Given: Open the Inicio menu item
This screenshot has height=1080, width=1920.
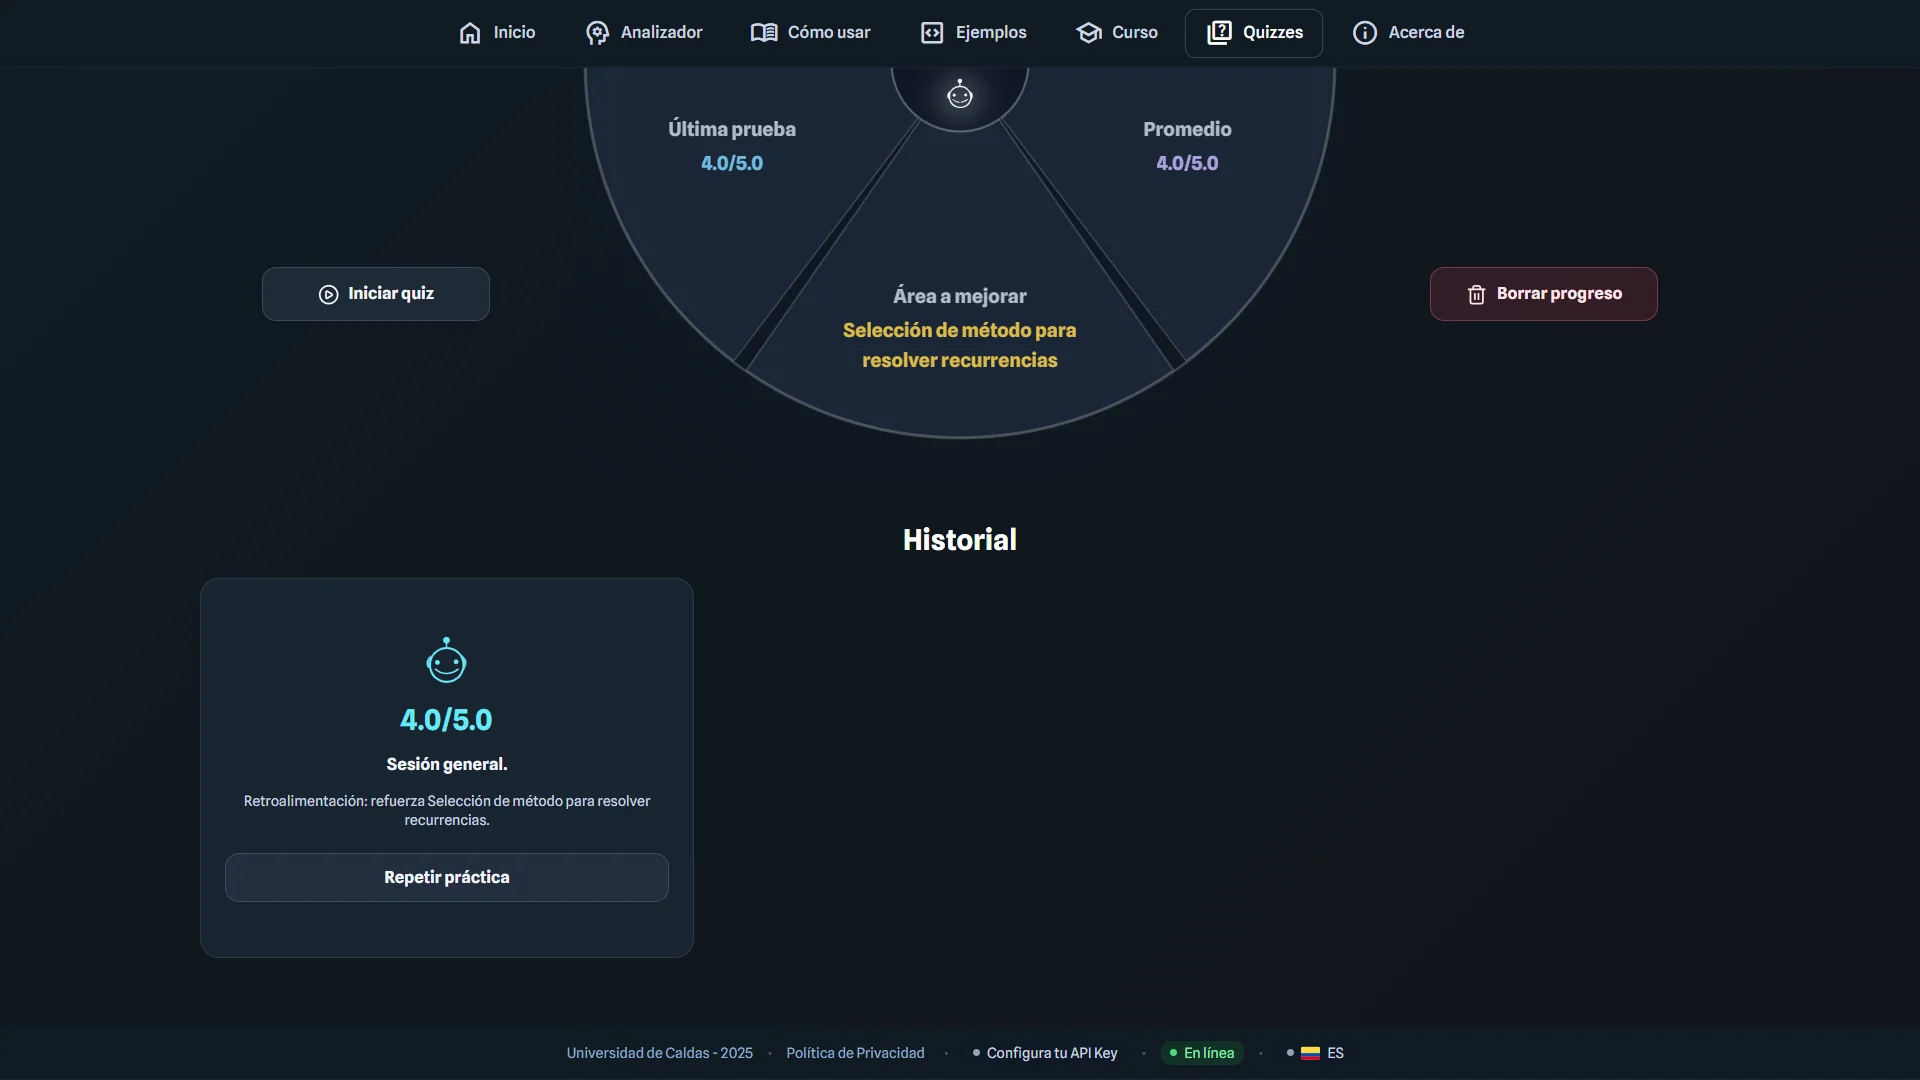Looking at the screenshot, I should tap(497, 33).
